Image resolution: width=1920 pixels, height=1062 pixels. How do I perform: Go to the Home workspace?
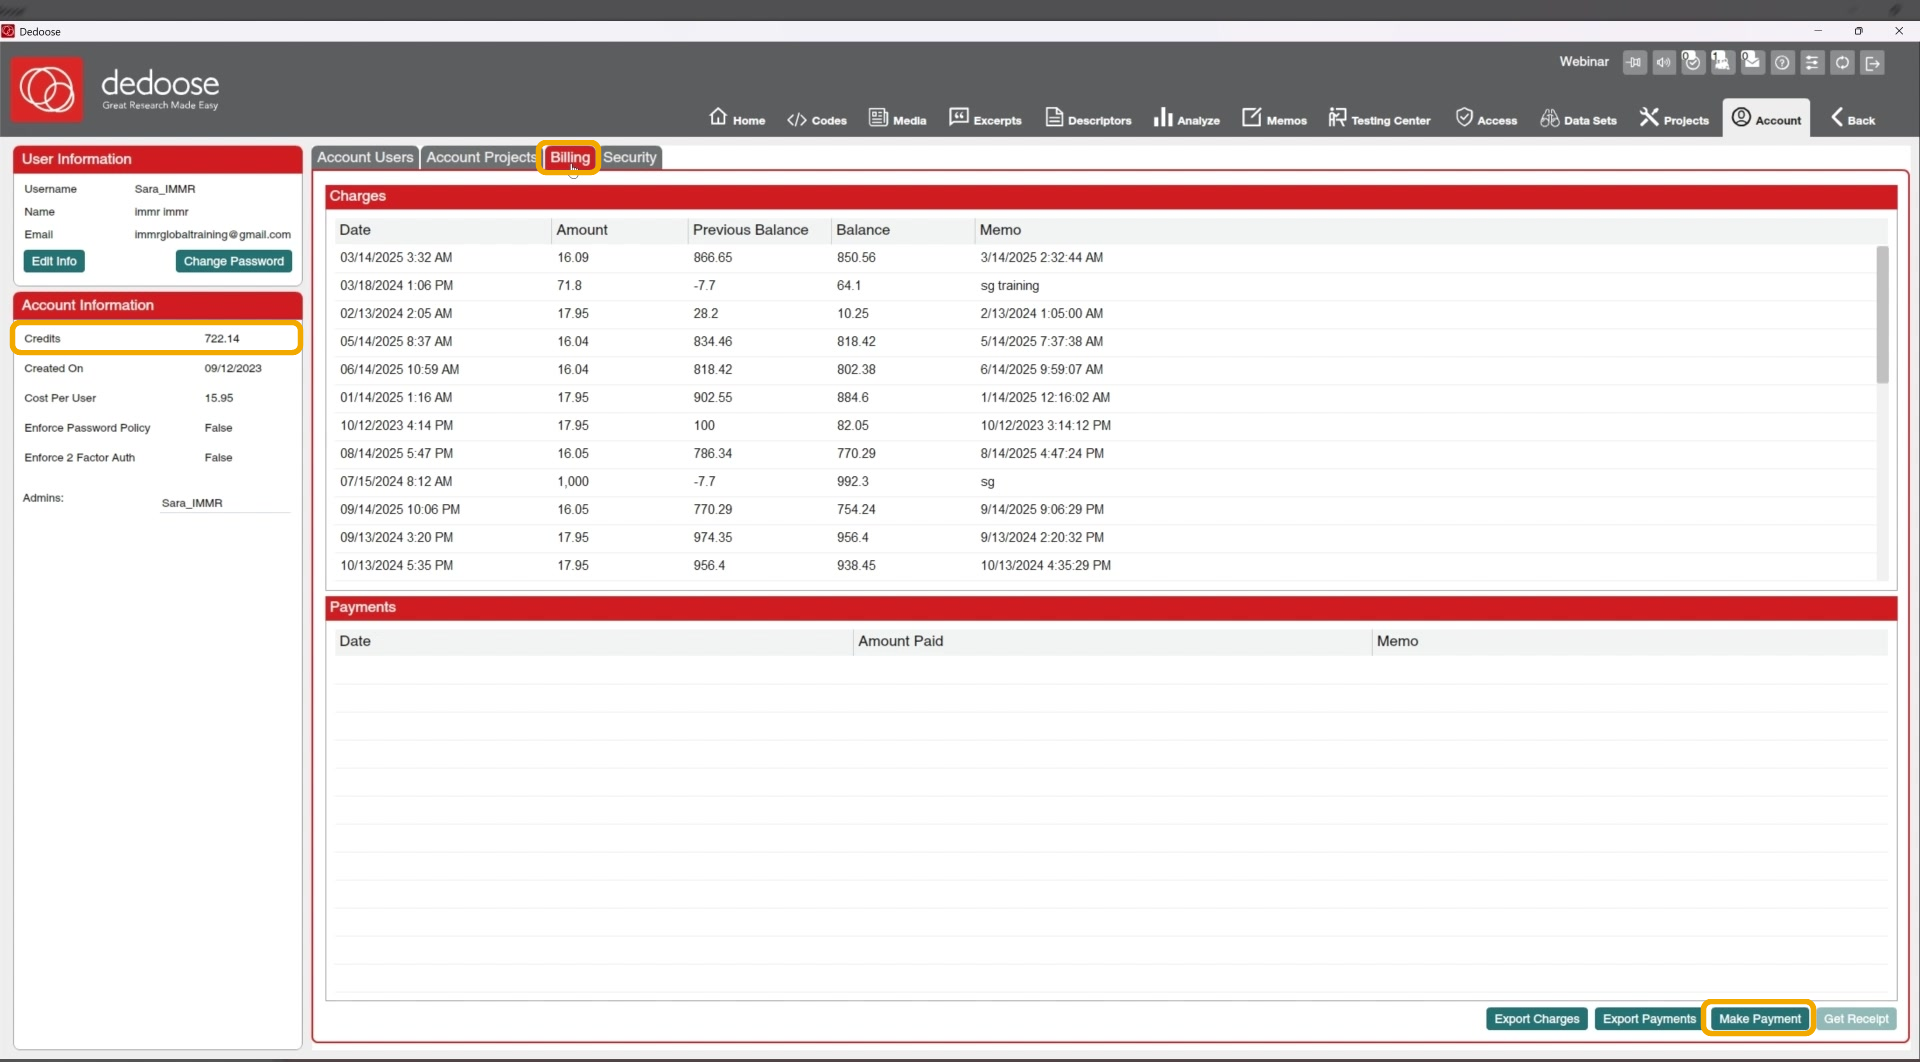(737, 118)
